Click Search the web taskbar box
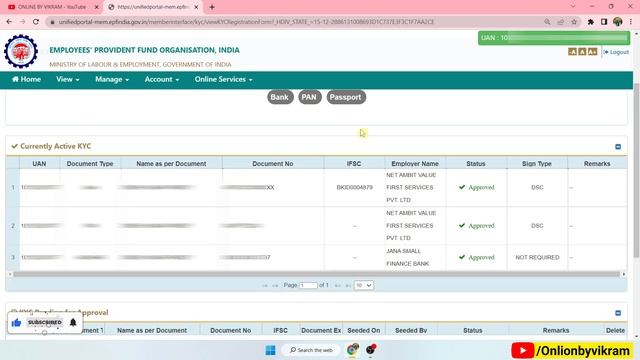This screenshot has width=640, height=360. tap(311, 350)
